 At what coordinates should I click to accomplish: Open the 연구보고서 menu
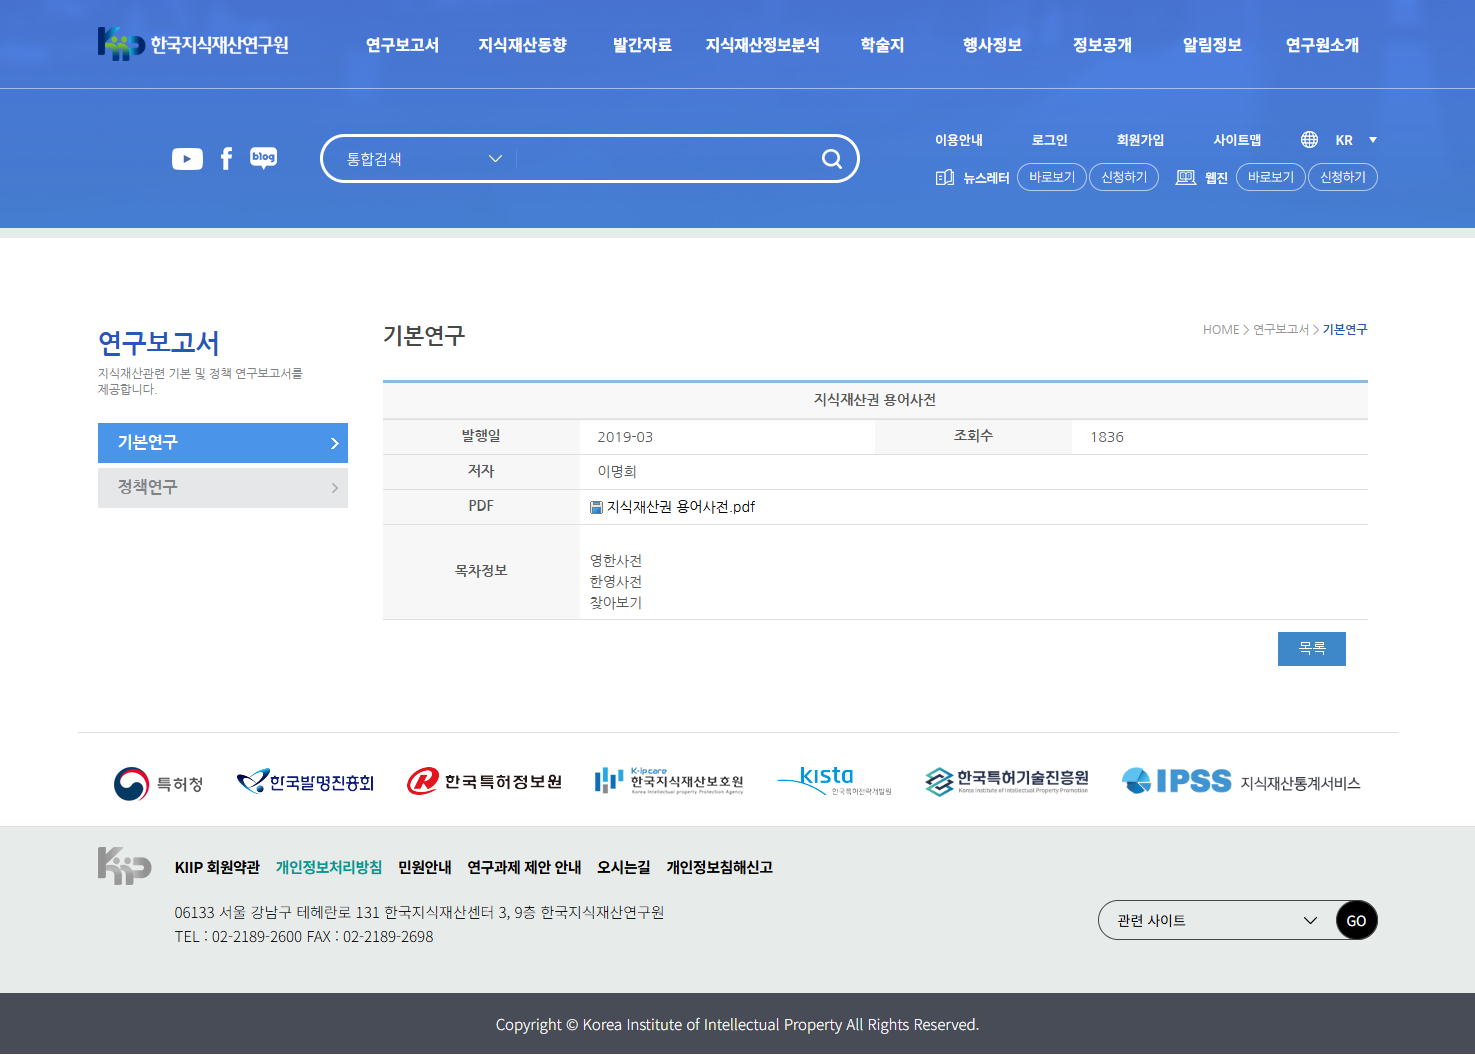pyautogui.click(x=402, y=45)
